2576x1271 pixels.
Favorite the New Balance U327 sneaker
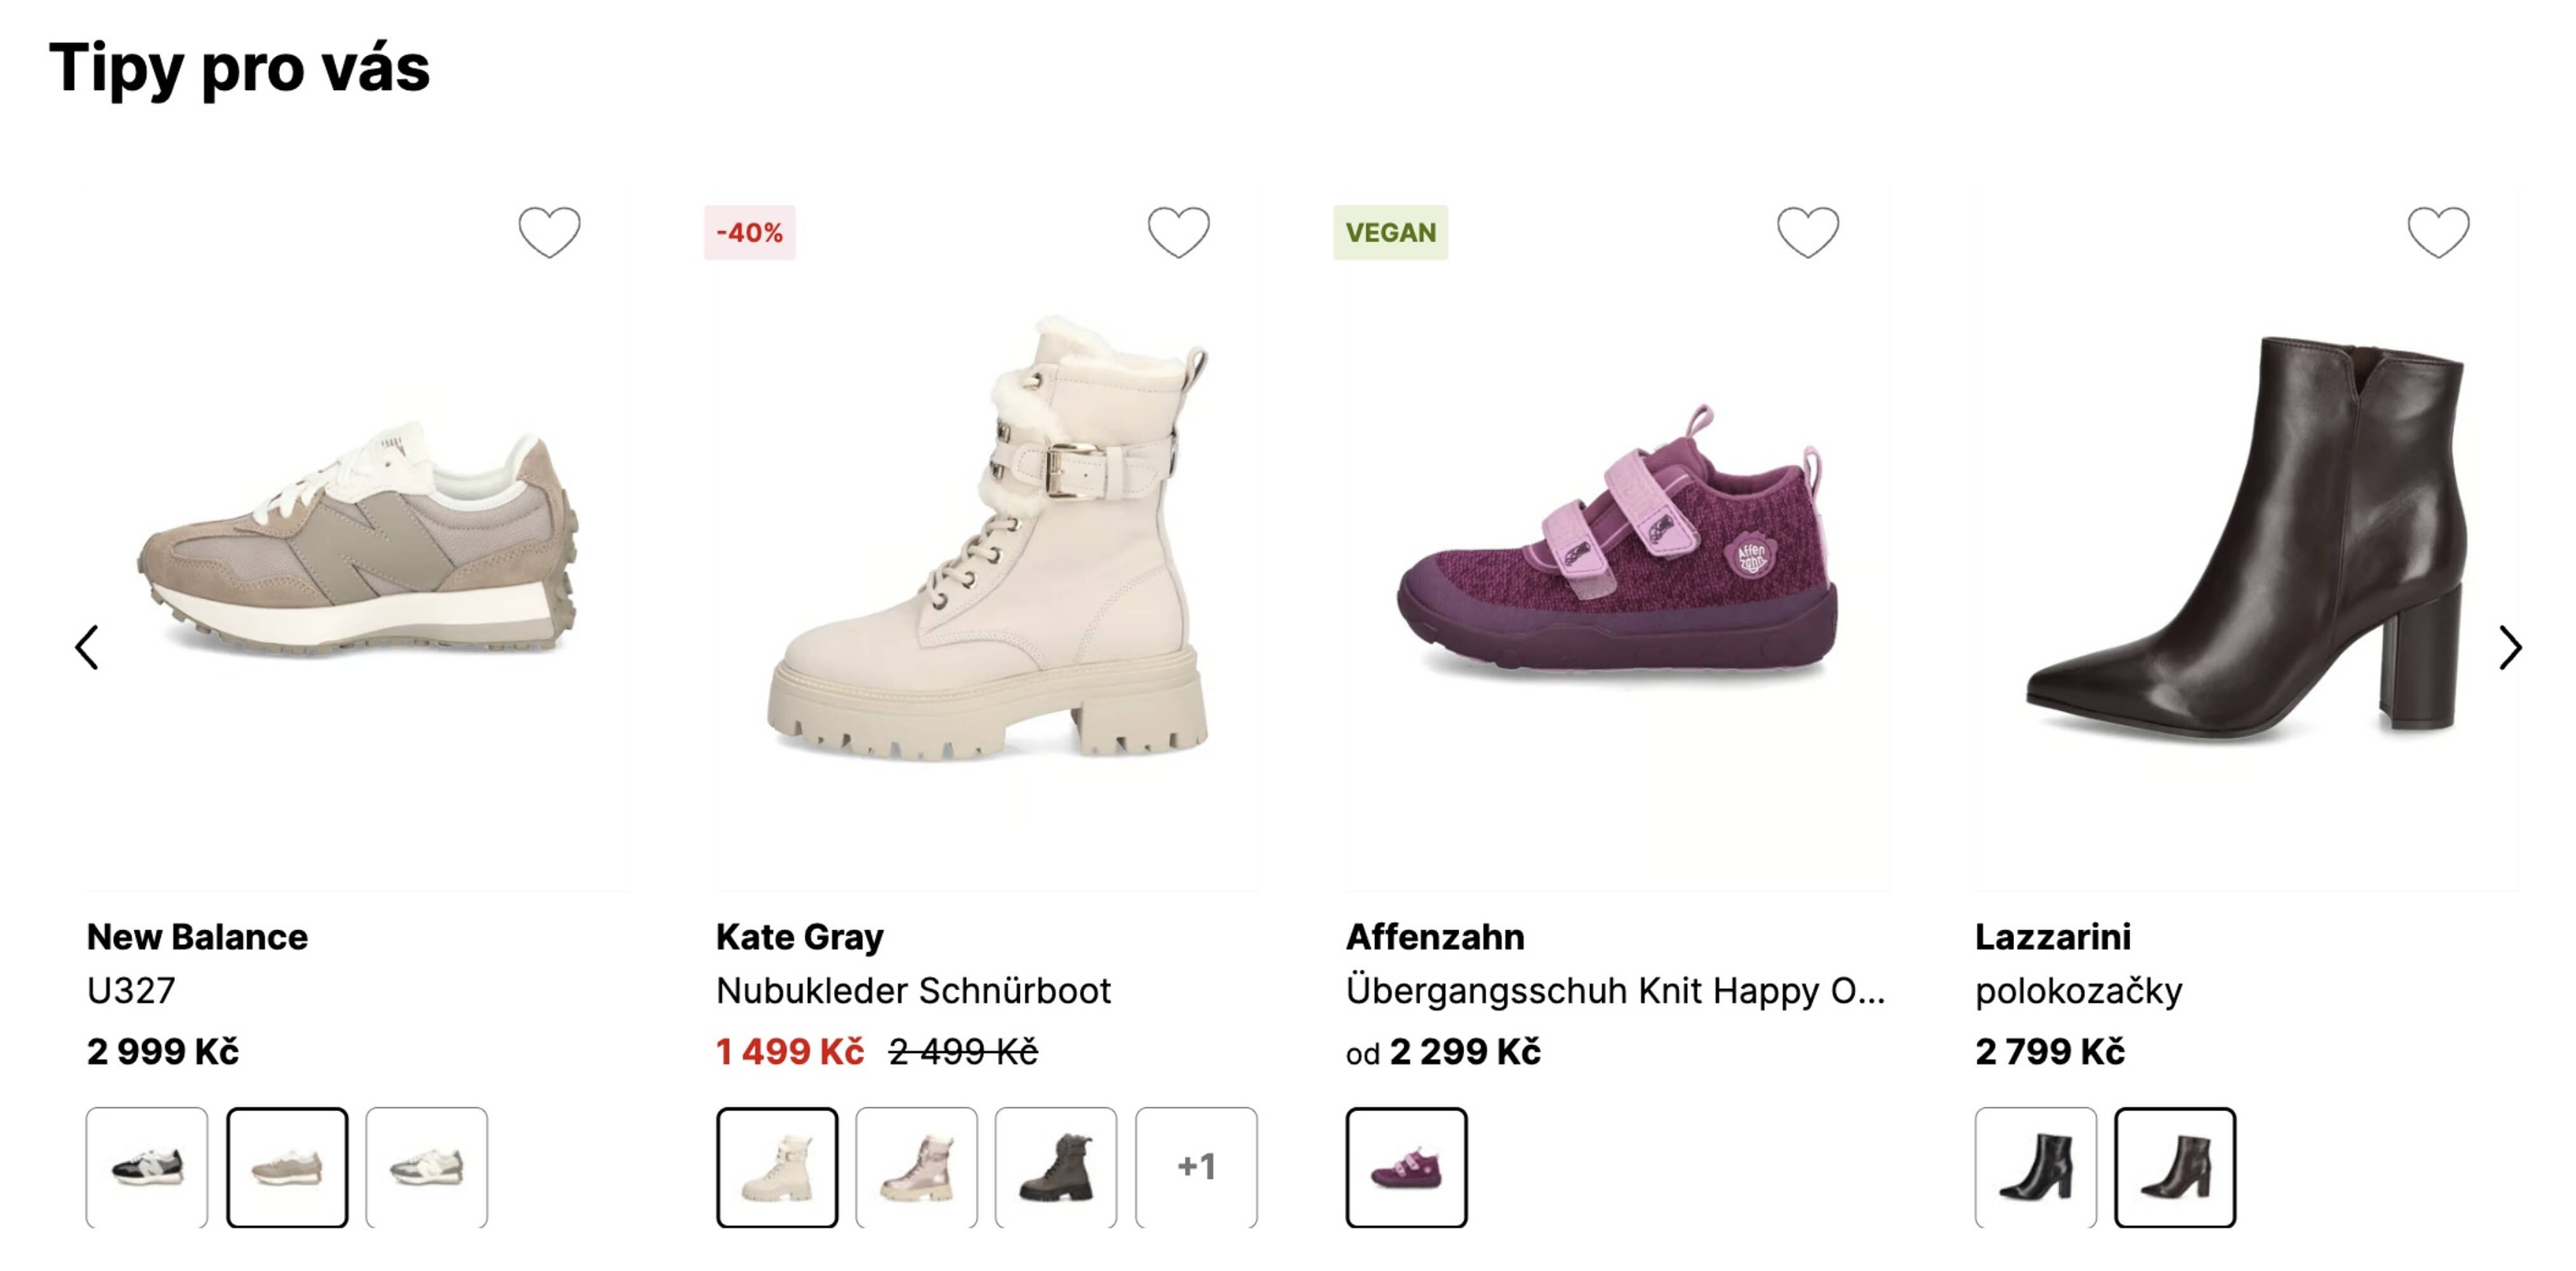coord(549,232)
